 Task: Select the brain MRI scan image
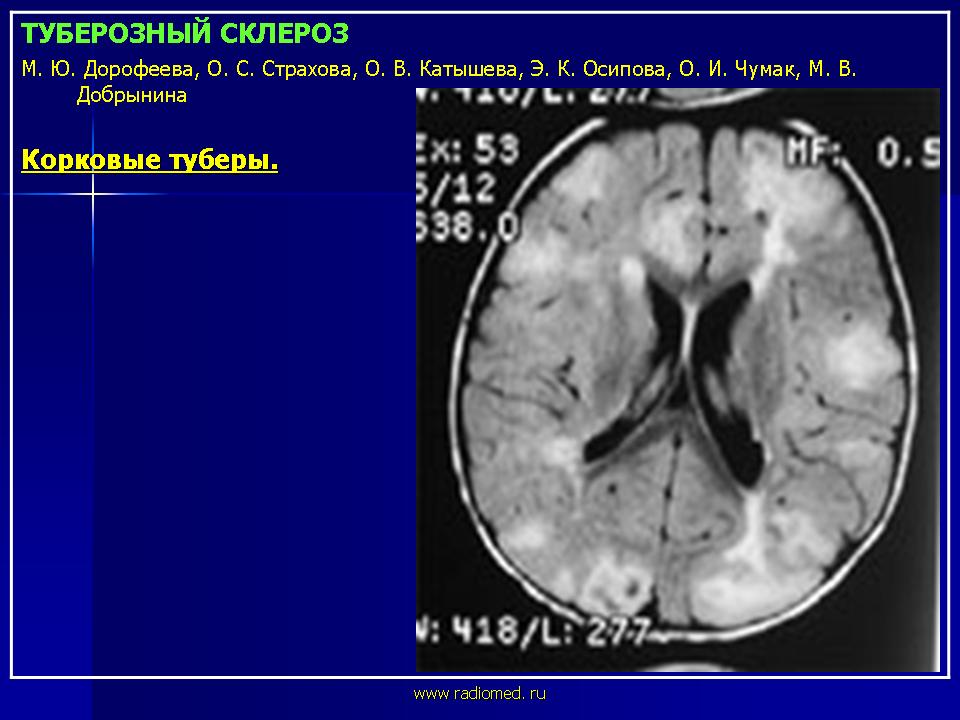pos(677,380)
